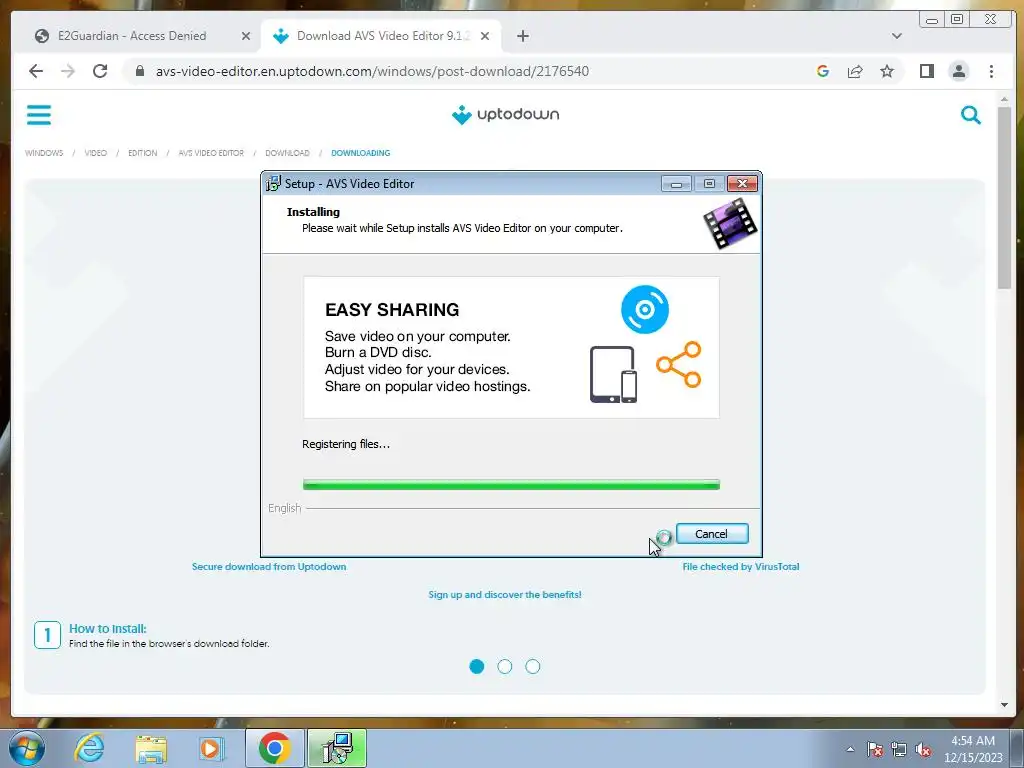Bookmark this page with the star
The height and width of the screenshot is (768, 1024).
(x=887, y=71)
